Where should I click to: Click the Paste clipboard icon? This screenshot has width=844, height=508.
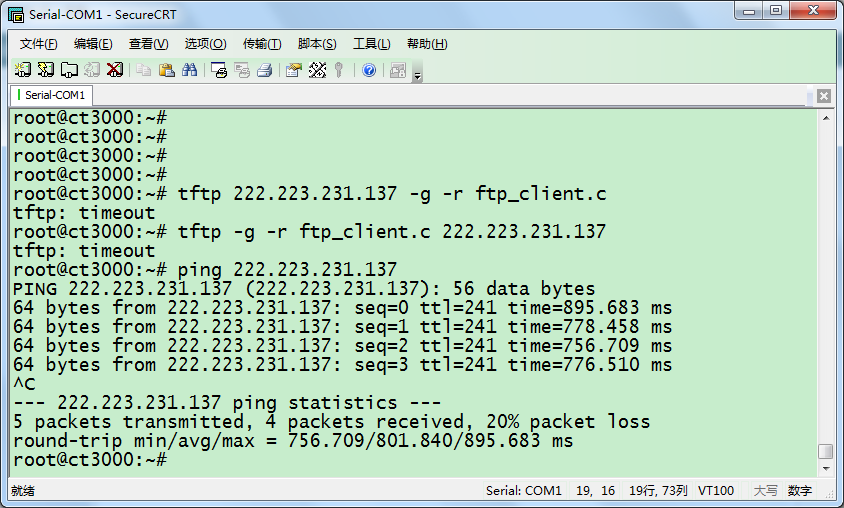[166, 70]
